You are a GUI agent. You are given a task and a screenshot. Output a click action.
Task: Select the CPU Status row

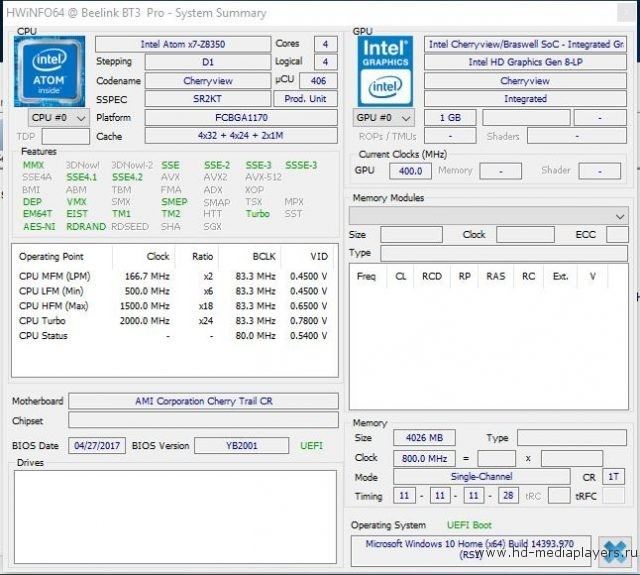173,335
